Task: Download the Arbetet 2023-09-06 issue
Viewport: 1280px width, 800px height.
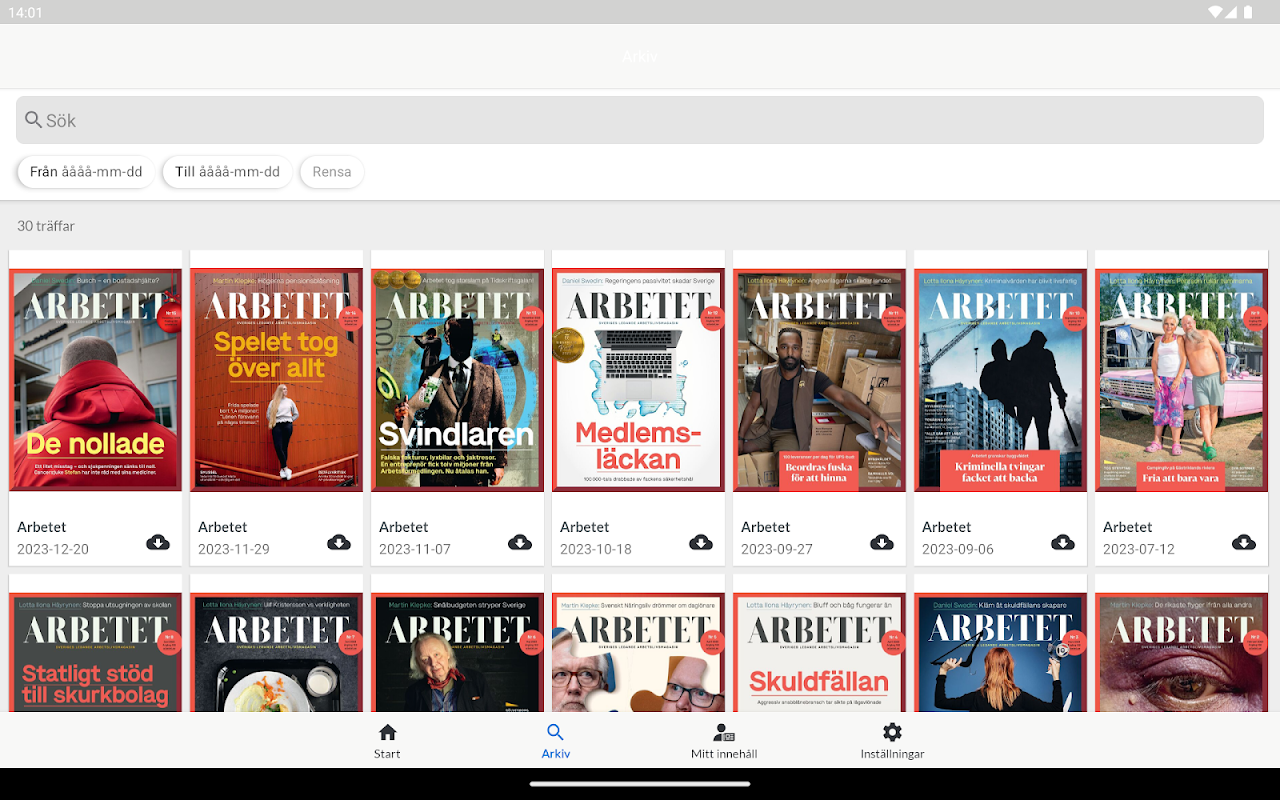Action: tap(1063, 542)
